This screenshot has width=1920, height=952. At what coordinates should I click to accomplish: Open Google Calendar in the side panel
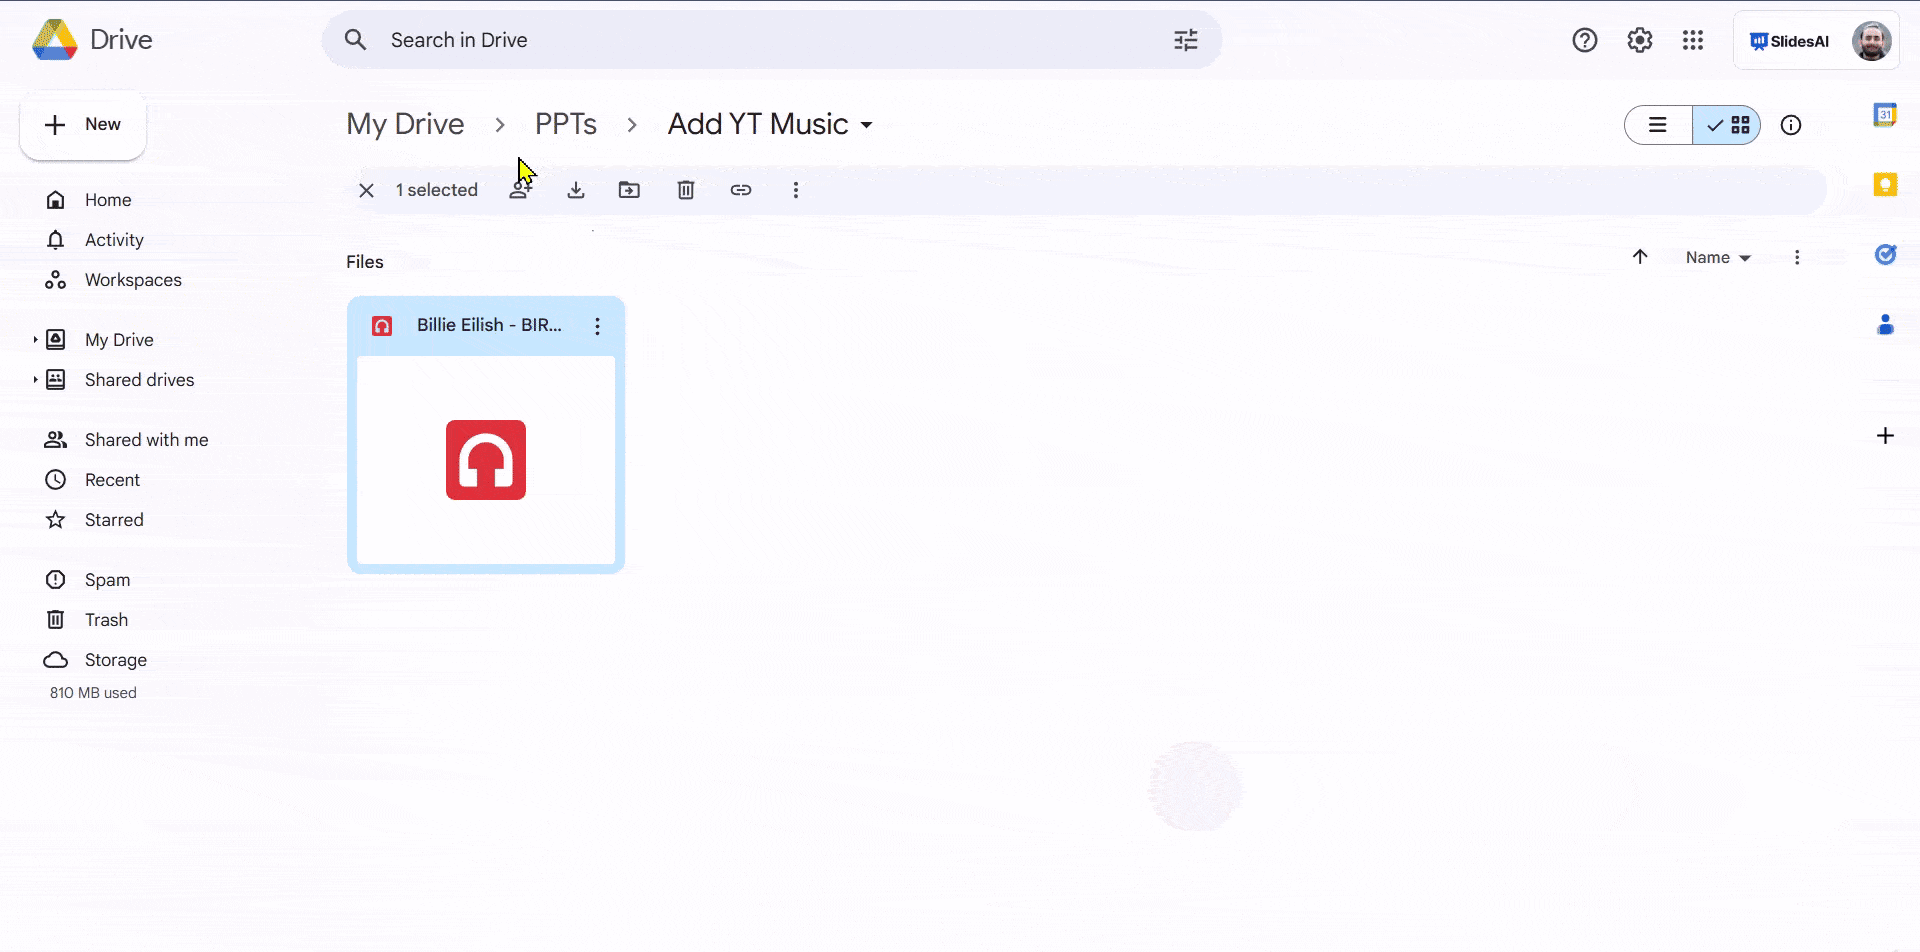coord(1887,114)
